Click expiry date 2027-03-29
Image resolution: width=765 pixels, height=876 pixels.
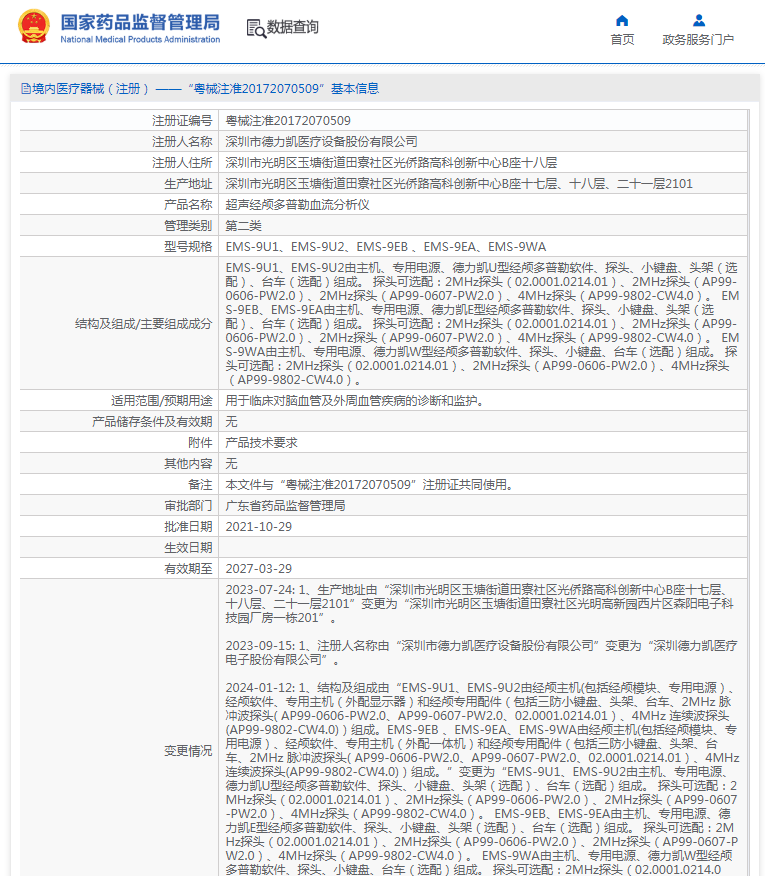(259, 569)
